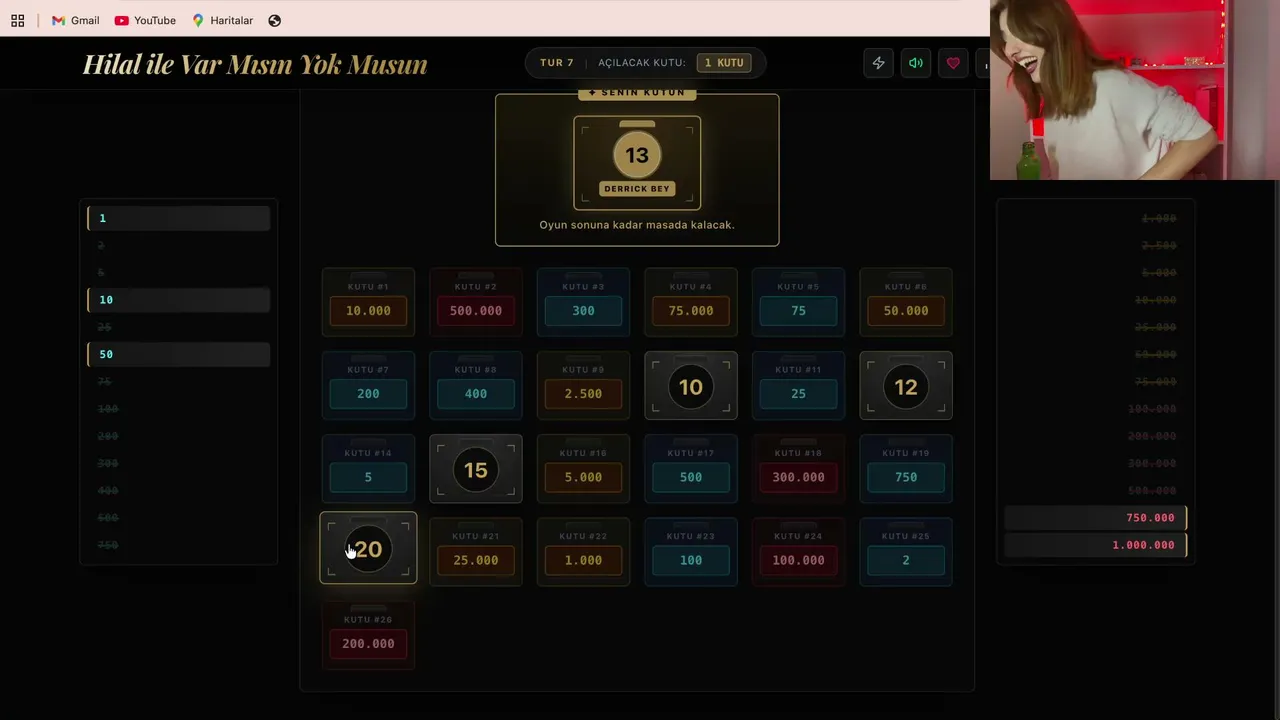Click opened Kutu #3 showing 300

[583, 303]
